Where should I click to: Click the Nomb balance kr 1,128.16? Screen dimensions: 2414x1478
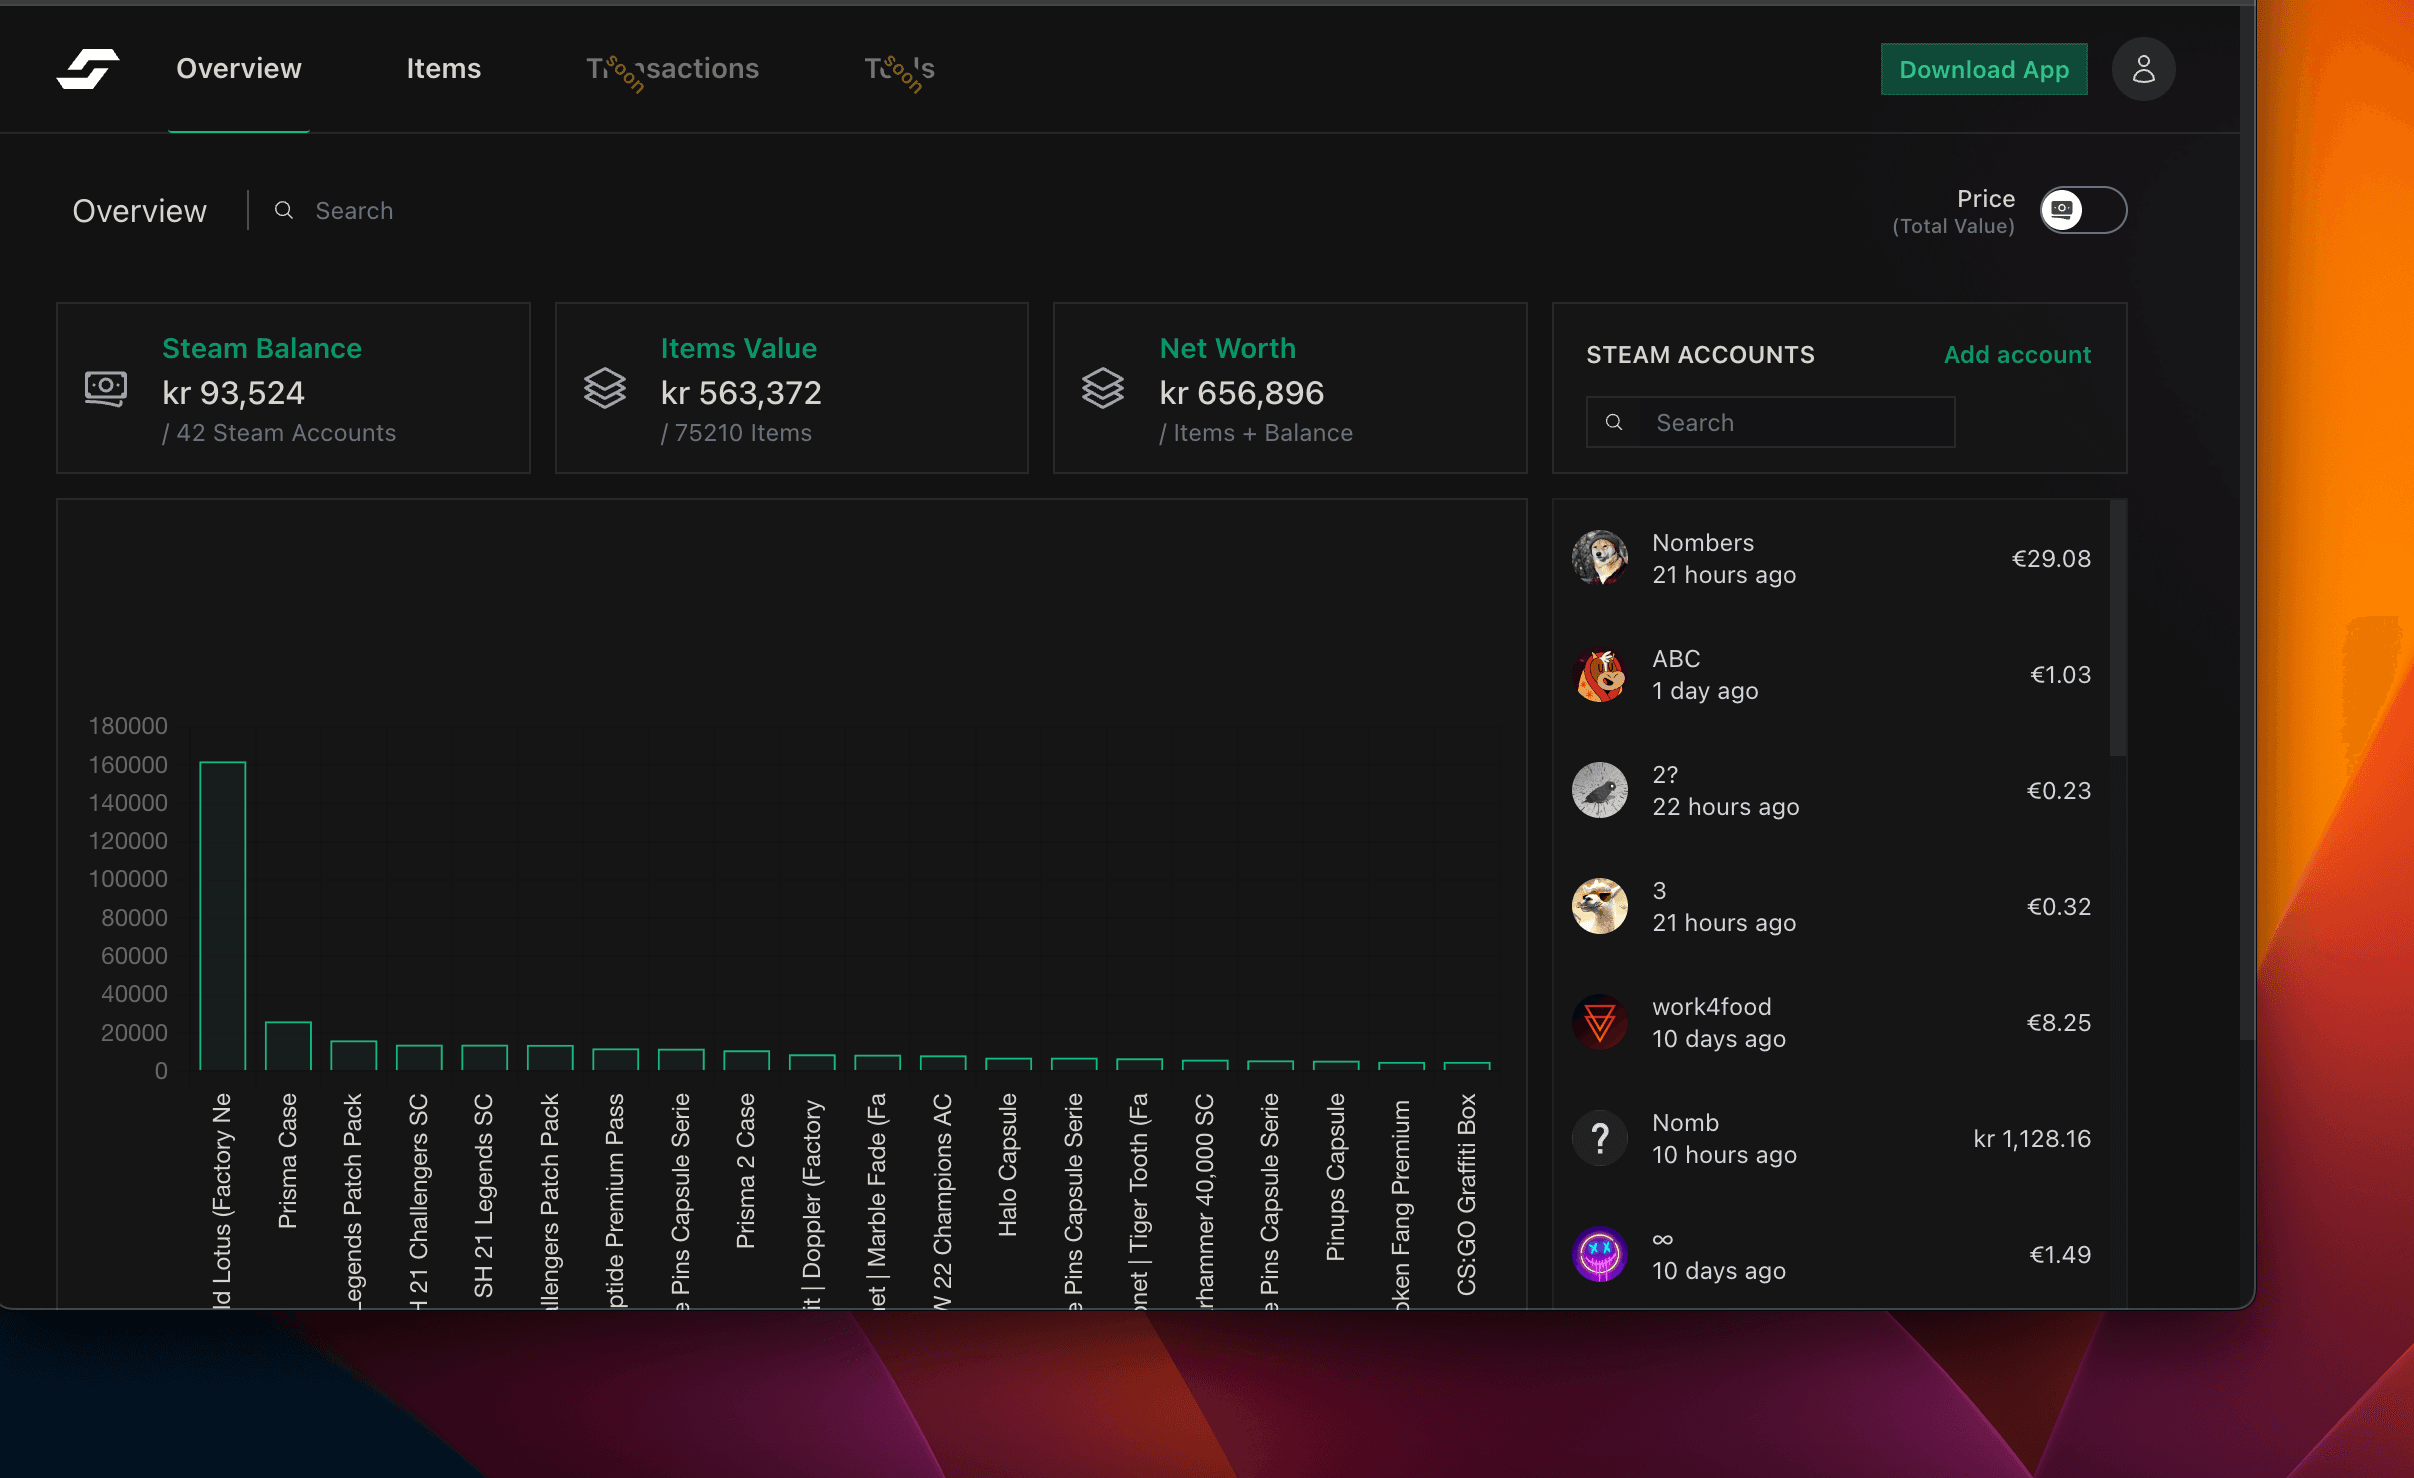click(2032, 1139)
